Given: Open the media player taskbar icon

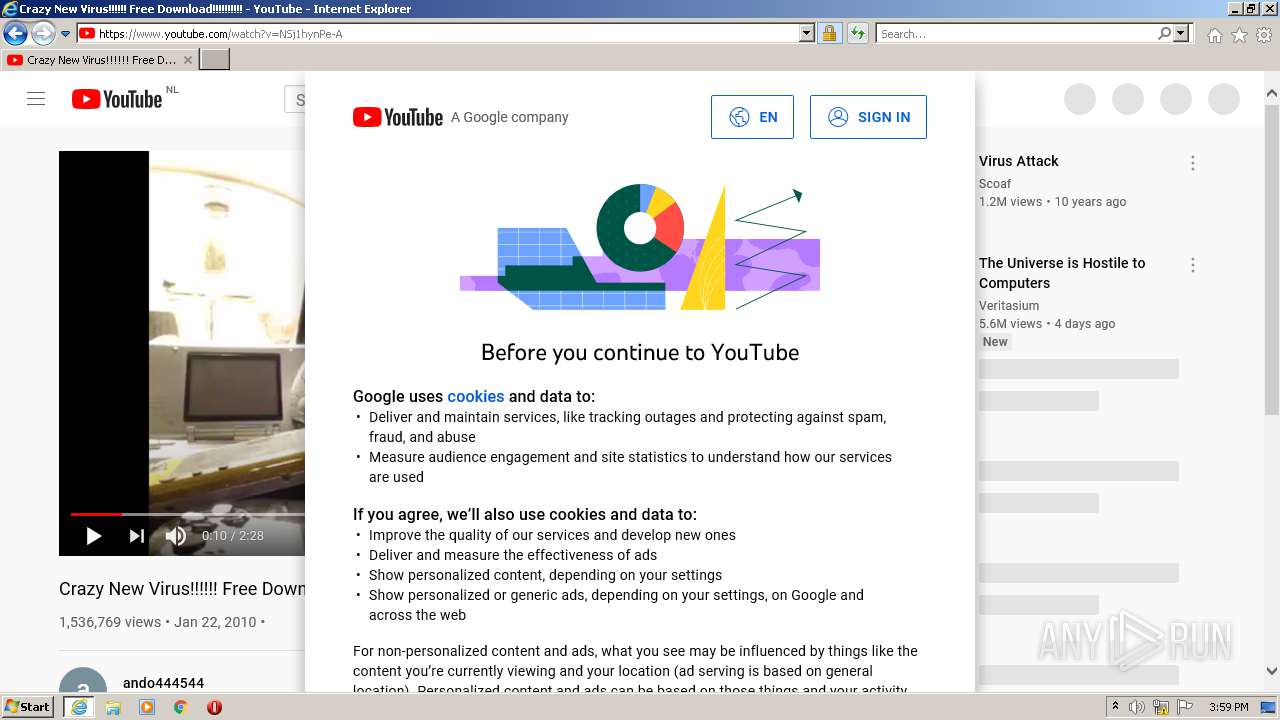Looking at the screenshot, I should [x=147, y=707].
